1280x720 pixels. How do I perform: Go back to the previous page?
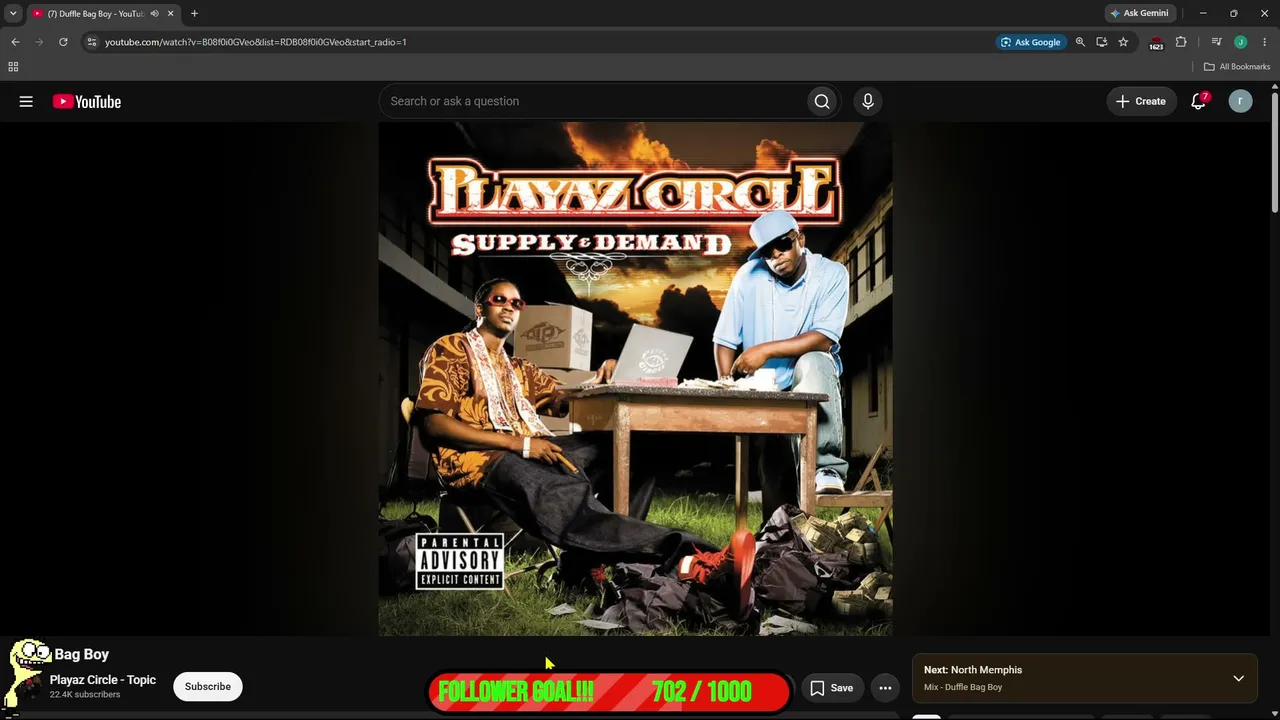tap(15, 42)
